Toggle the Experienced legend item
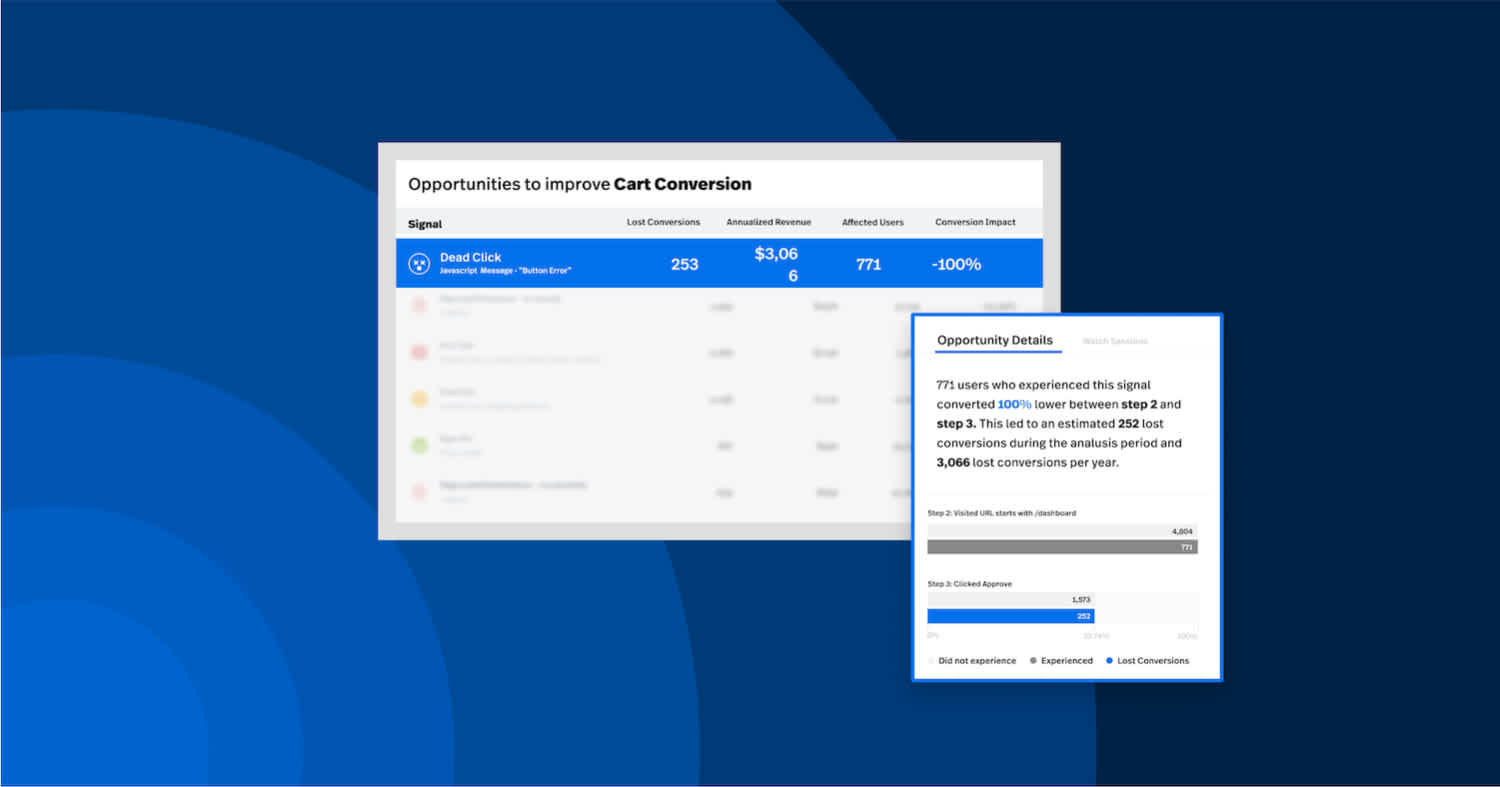 coord(1061,661)
